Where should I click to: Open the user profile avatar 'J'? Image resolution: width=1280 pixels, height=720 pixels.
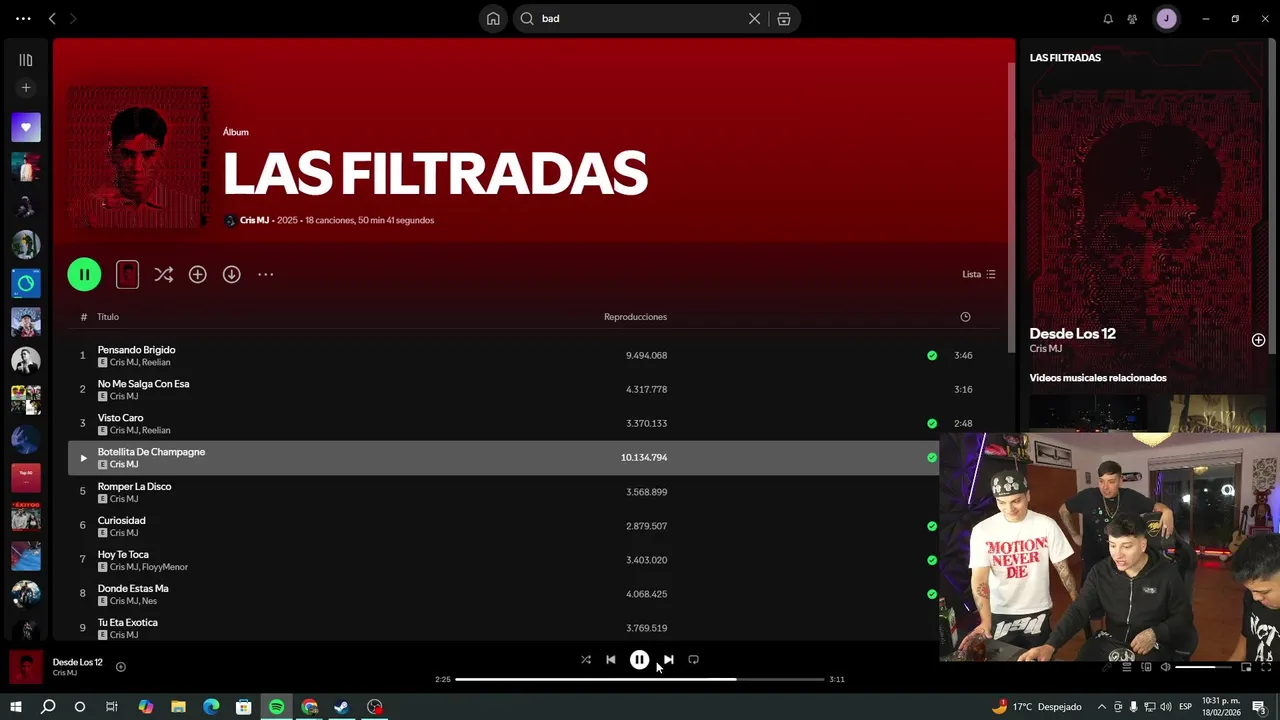pos(1166,18)
